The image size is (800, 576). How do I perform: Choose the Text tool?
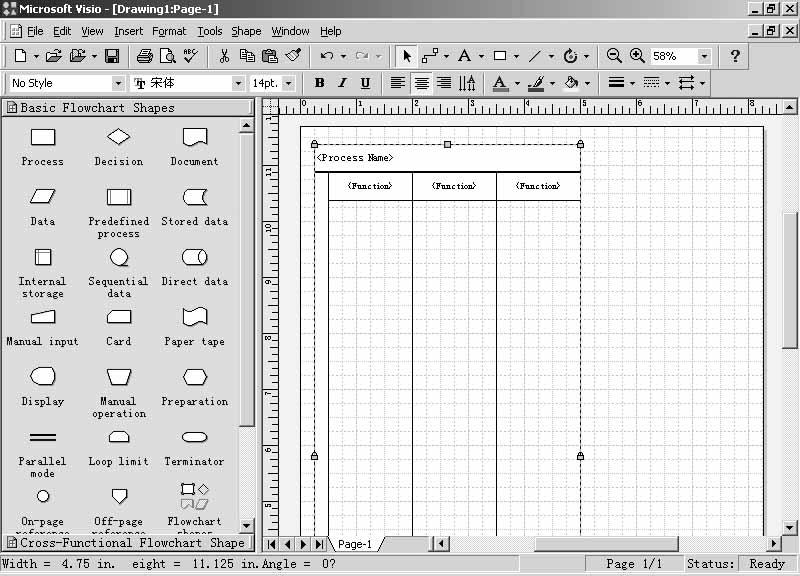pos(464,57)
